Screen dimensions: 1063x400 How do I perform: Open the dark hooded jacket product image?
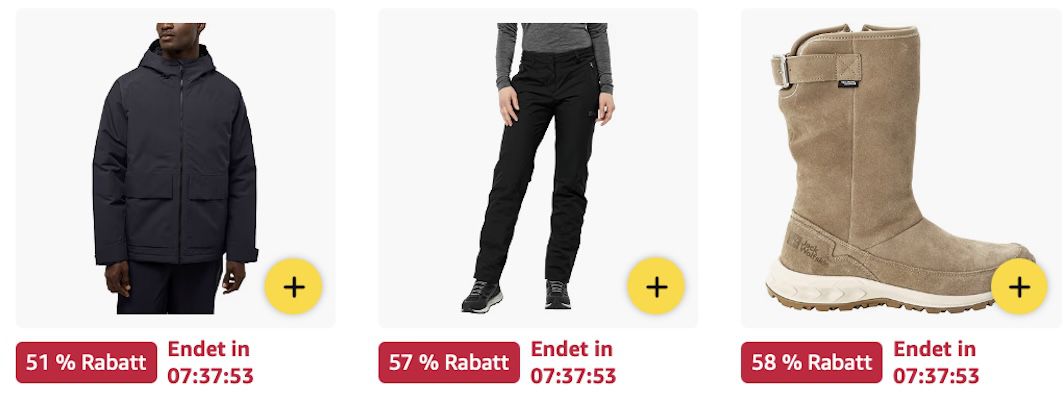[175, 168]
